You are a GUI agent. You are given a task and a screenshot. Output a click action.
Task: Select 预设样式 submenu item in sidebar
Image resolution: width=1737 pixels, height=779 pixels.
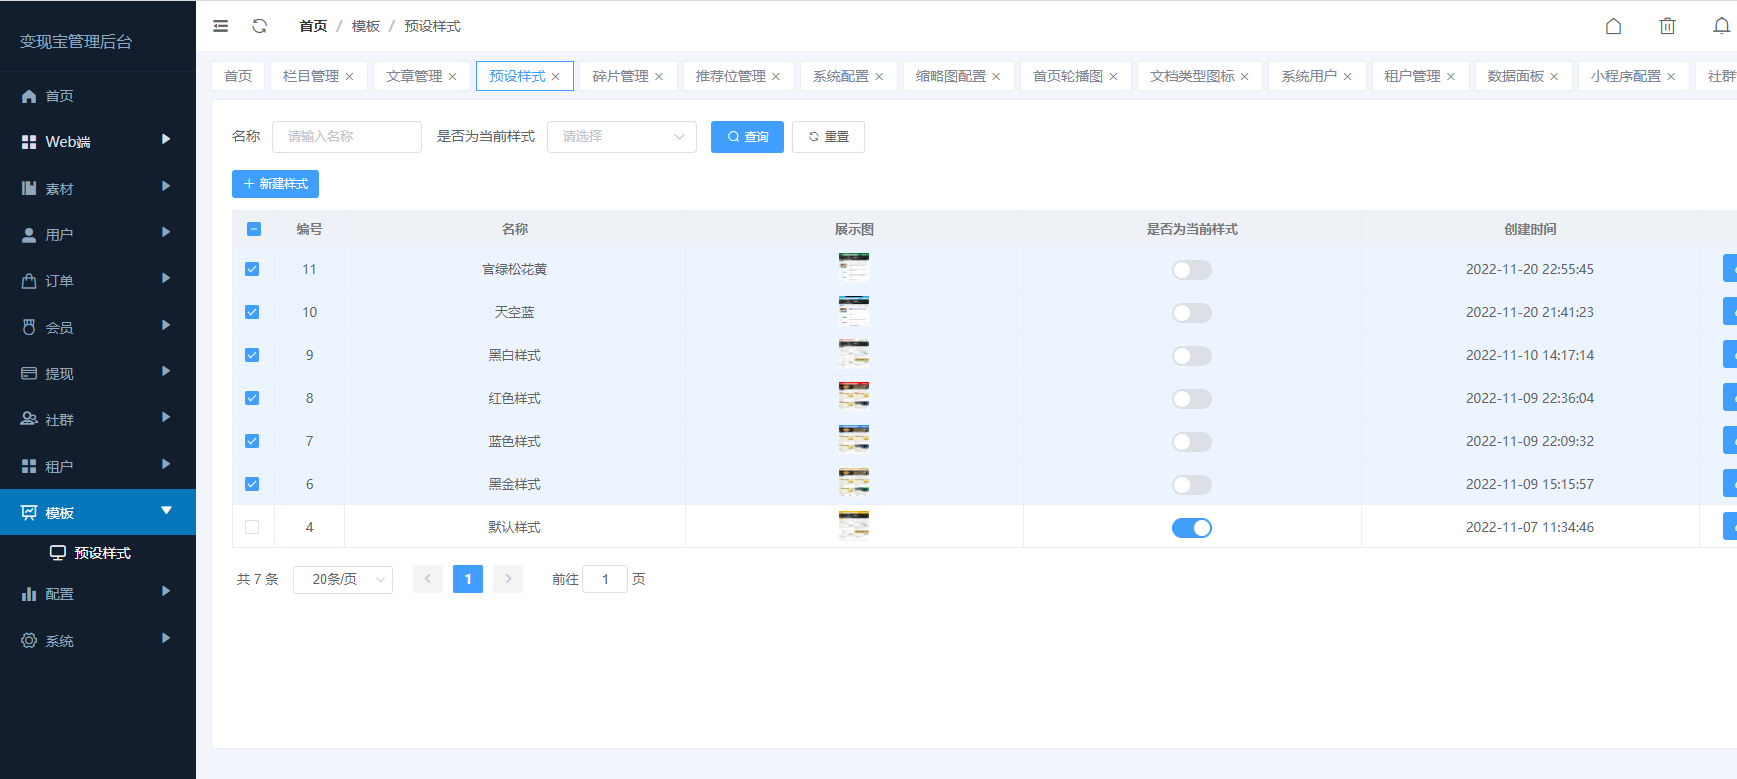tap(102, 553)
